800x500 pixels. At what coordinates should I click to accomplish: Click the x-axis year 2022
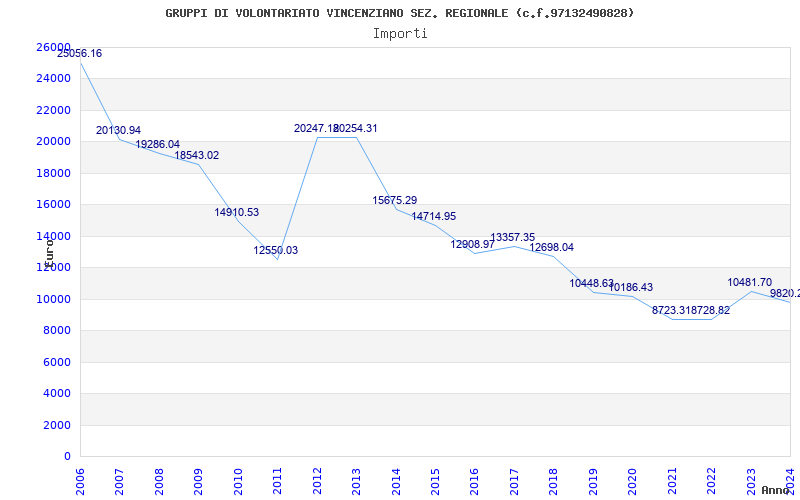(x=711, y=482)
